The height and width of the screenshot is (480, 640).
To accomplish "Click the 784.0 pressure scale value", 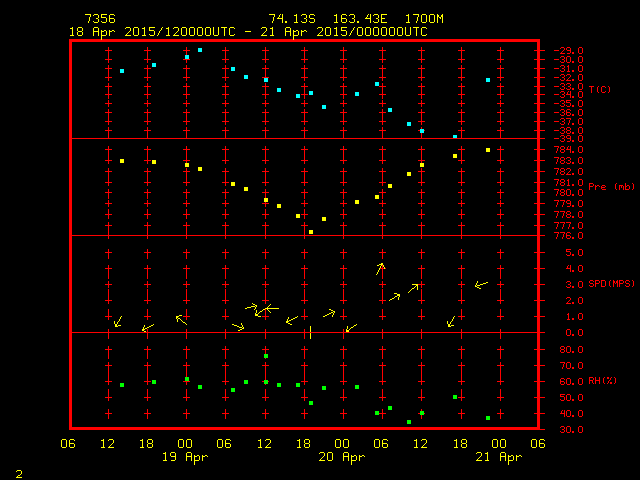I will click(x=555, y=150).
